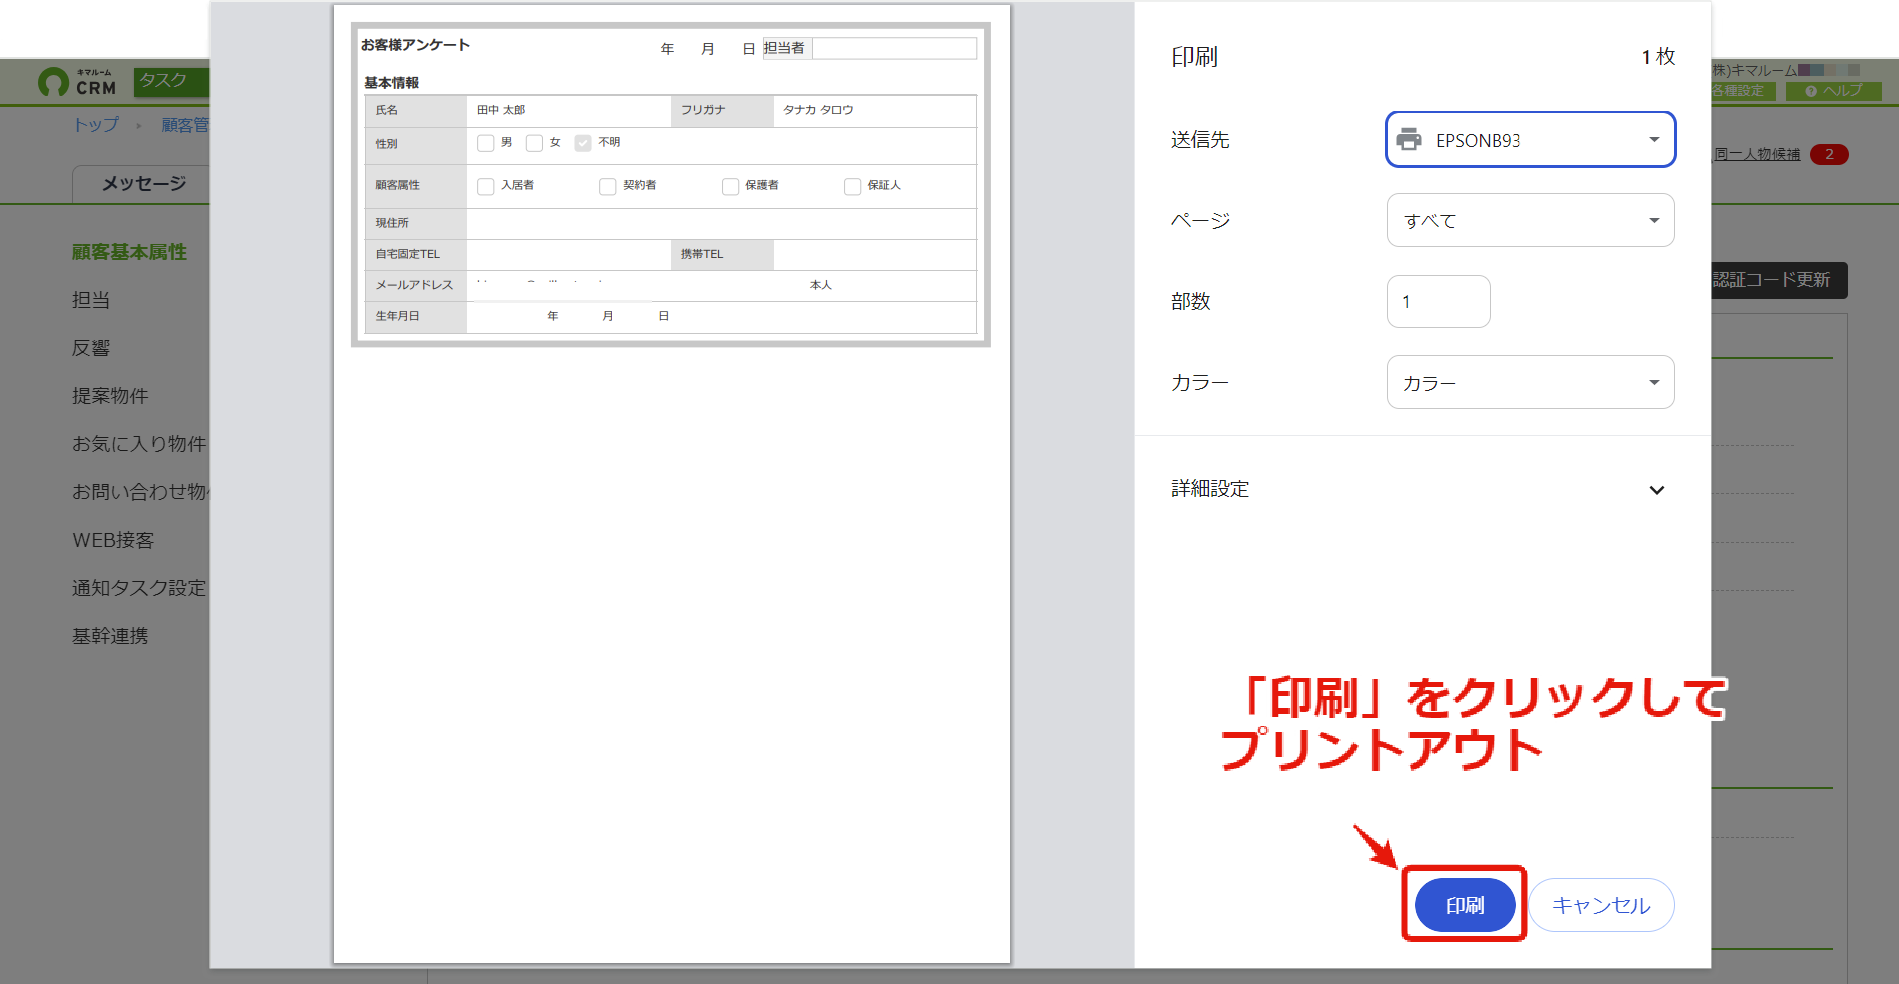
Task: Click the 生年月日 label
Action: 397,316
